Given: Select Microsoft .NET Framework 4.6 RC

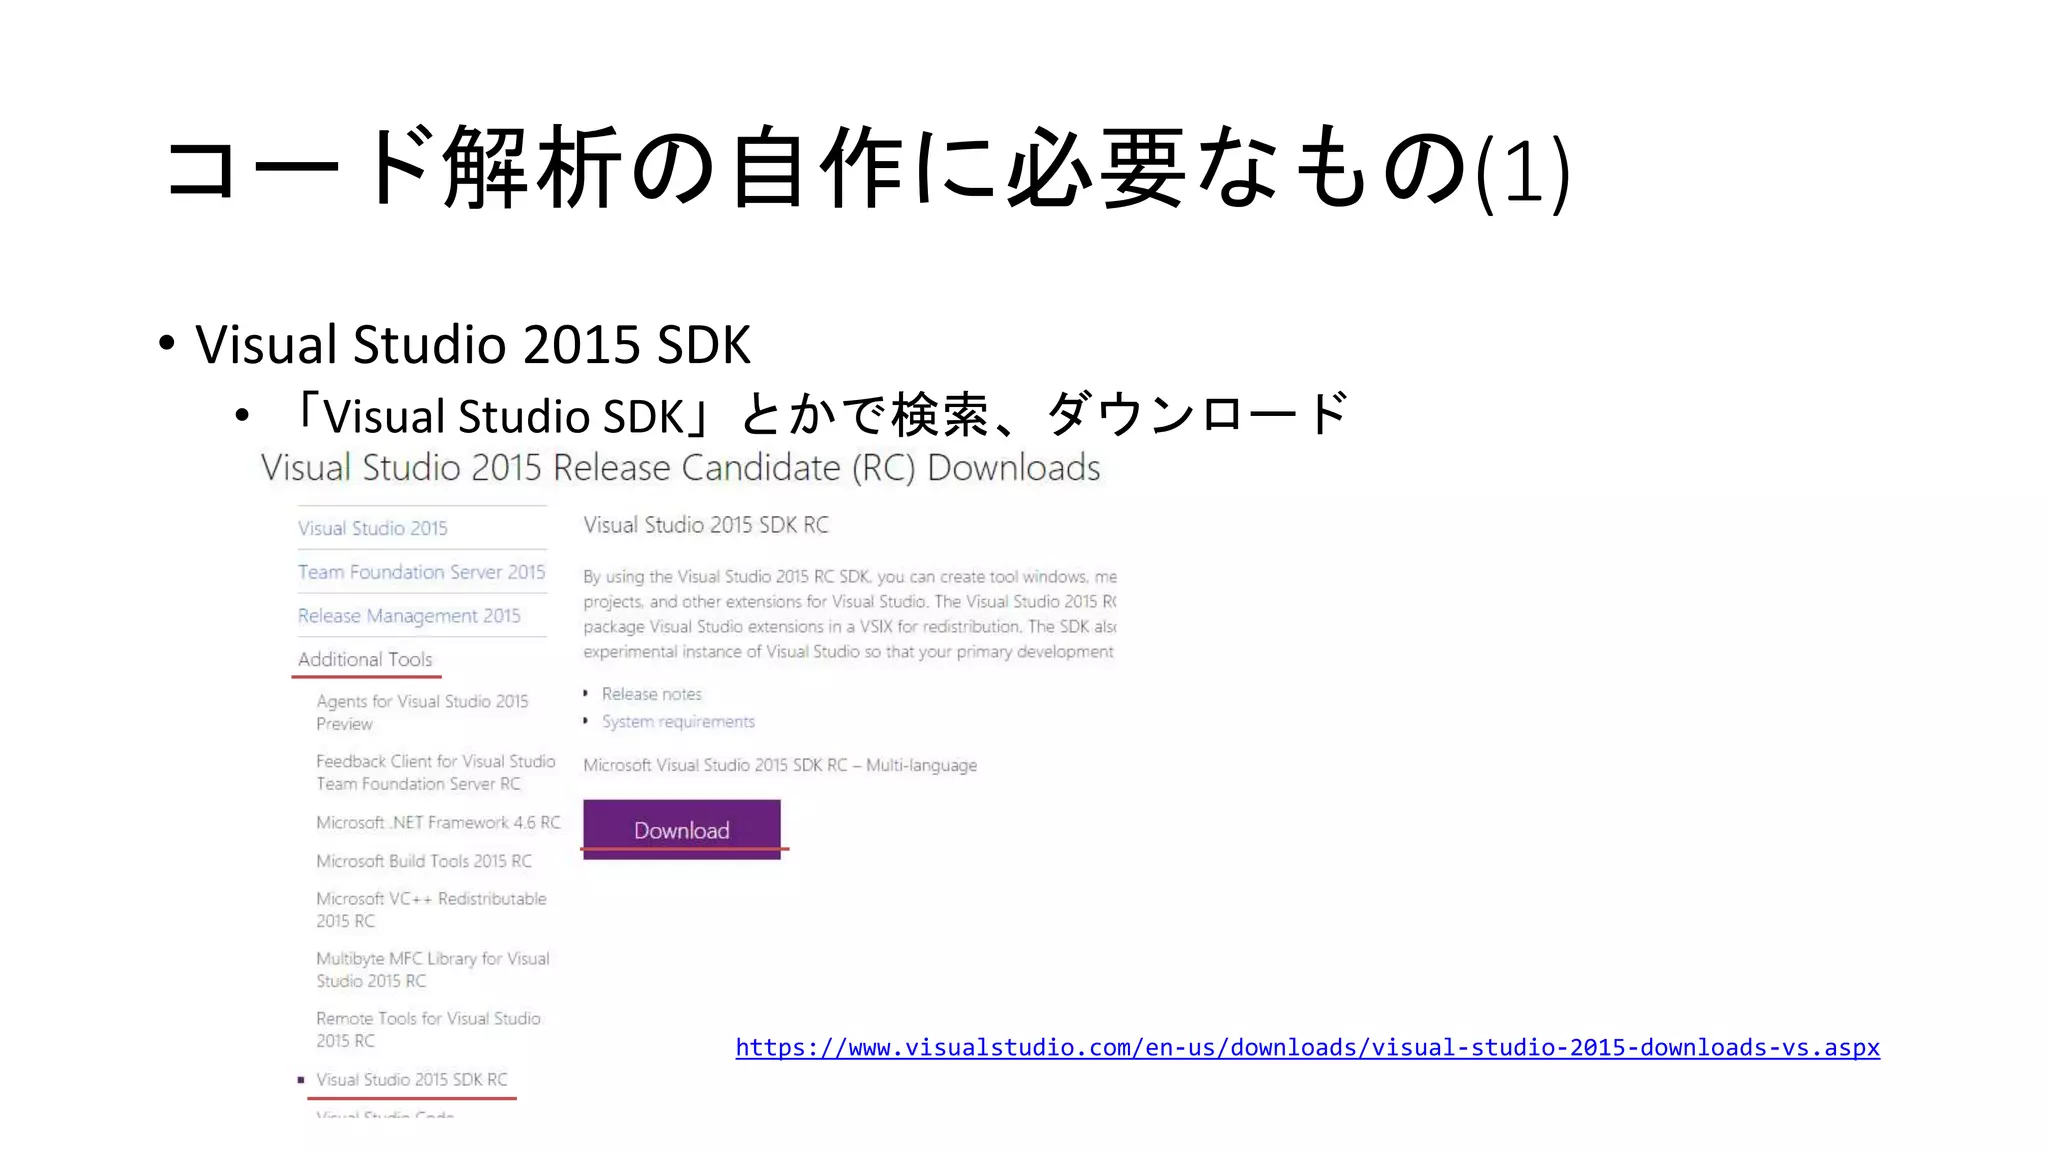Looking at the screenshot, I should 438,822.
